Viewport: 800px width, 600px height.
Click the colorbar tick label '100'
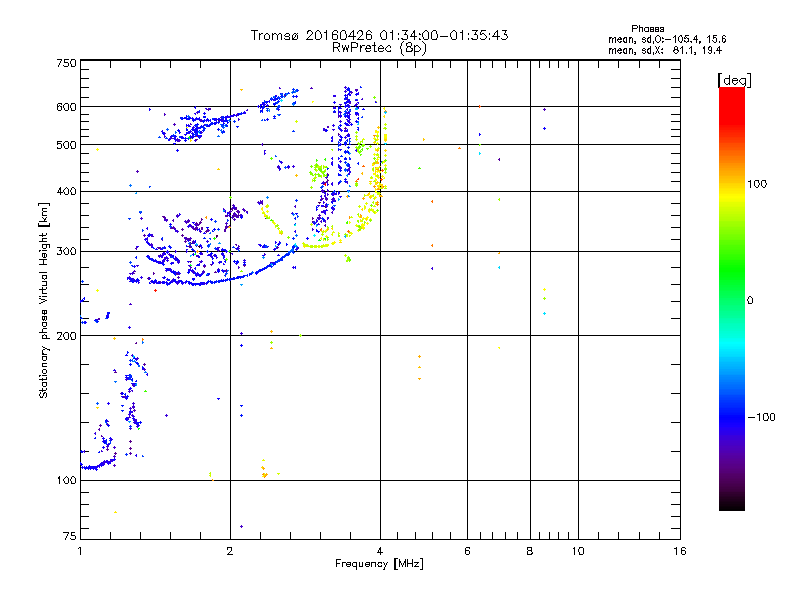(757, 184)
